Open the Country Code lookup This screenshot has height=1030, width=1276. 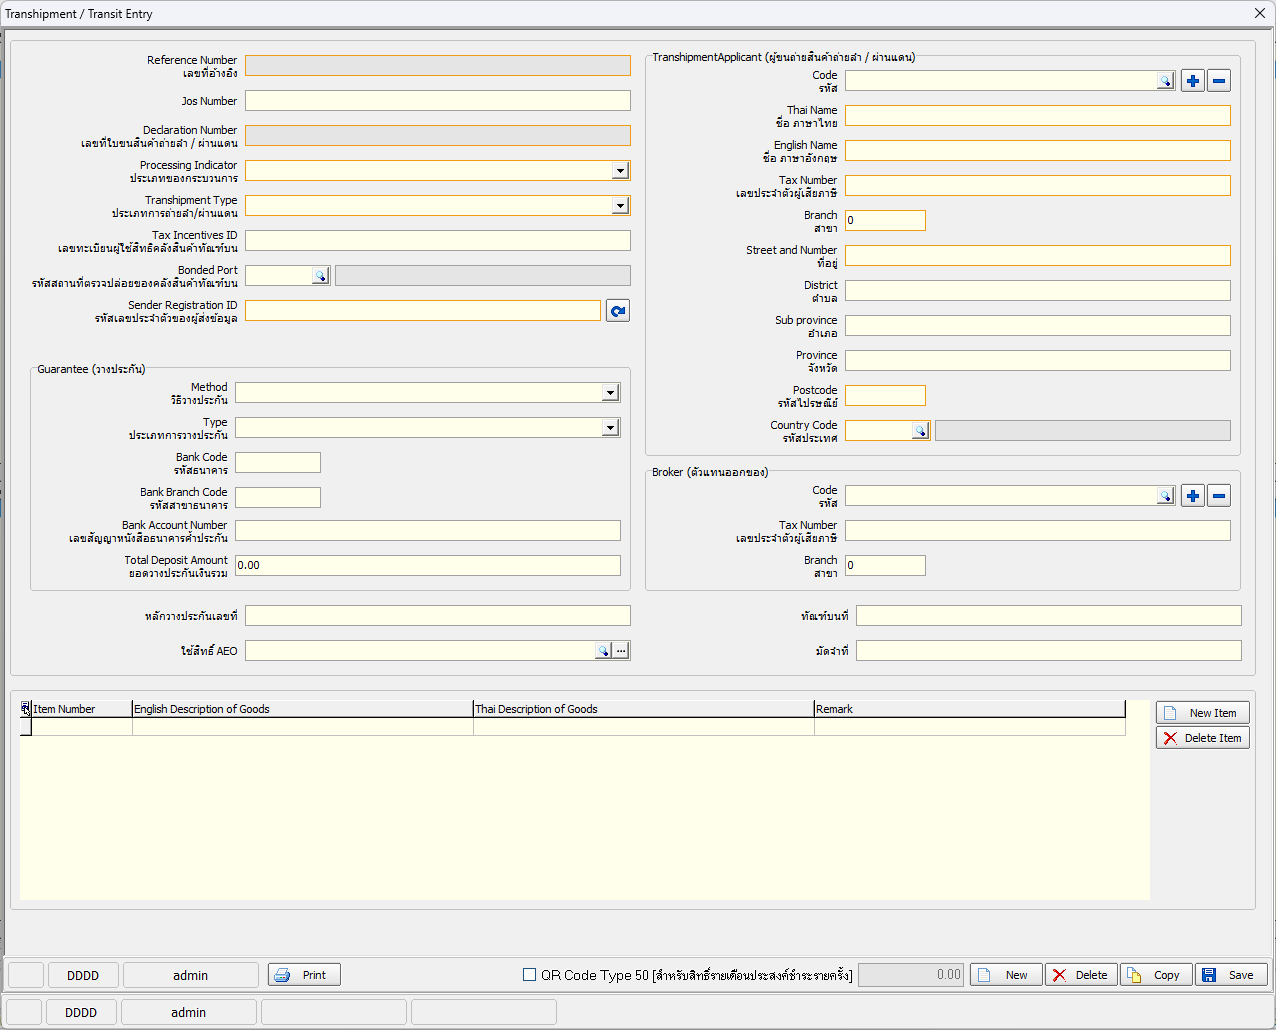920,431
